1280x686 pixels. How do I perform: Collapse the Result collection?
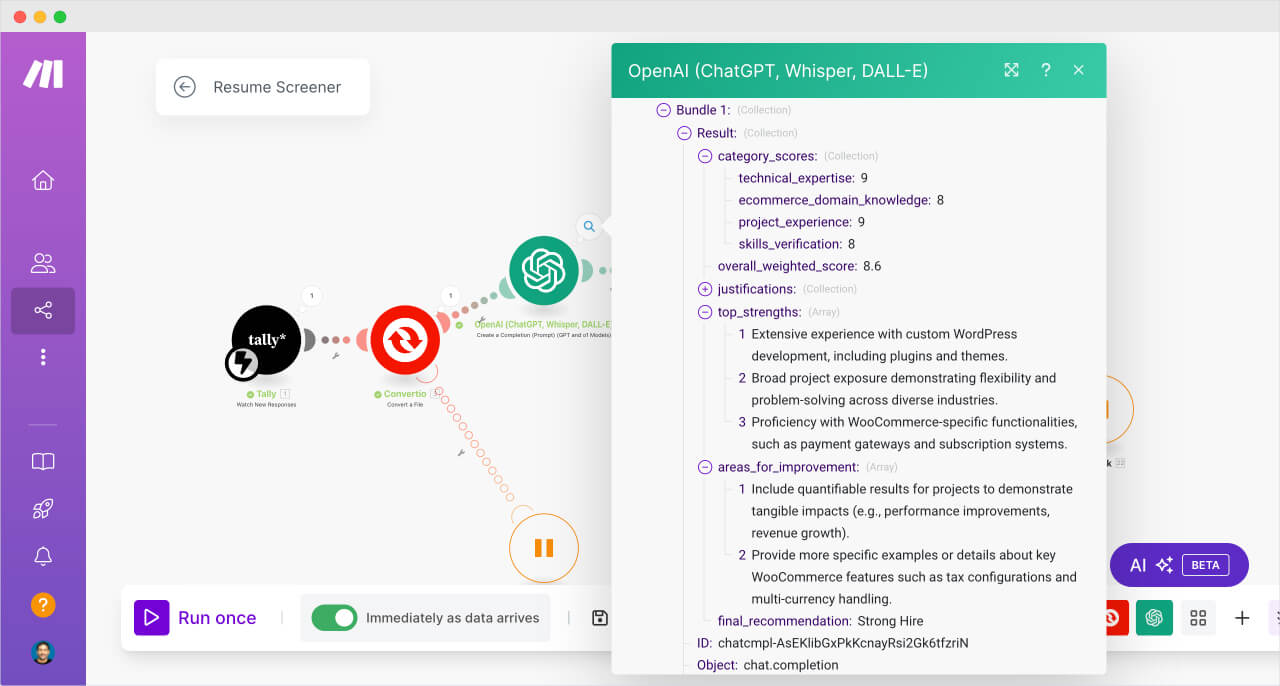point(684,133)
